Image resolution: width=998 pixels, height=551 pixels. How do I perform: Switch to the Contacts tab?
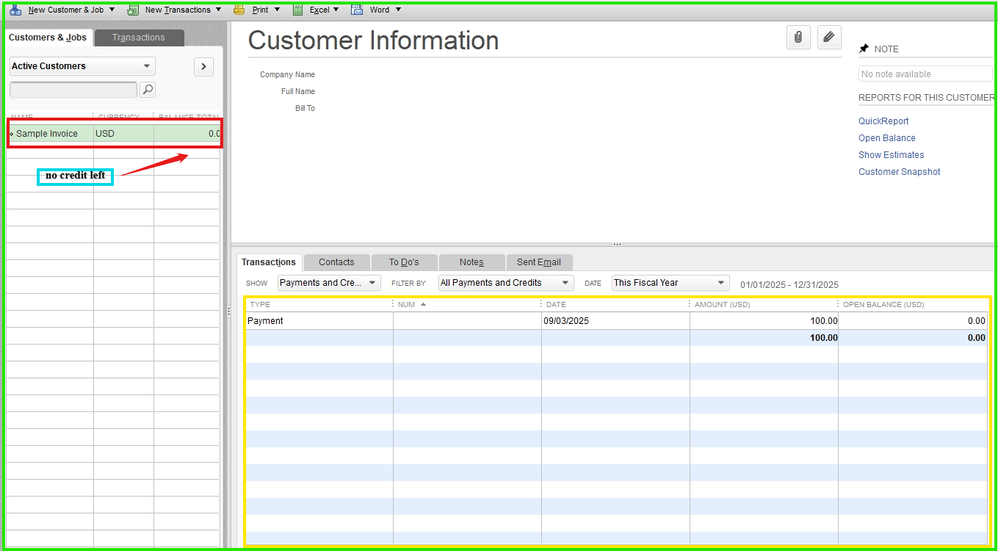[x=336, y=262]
